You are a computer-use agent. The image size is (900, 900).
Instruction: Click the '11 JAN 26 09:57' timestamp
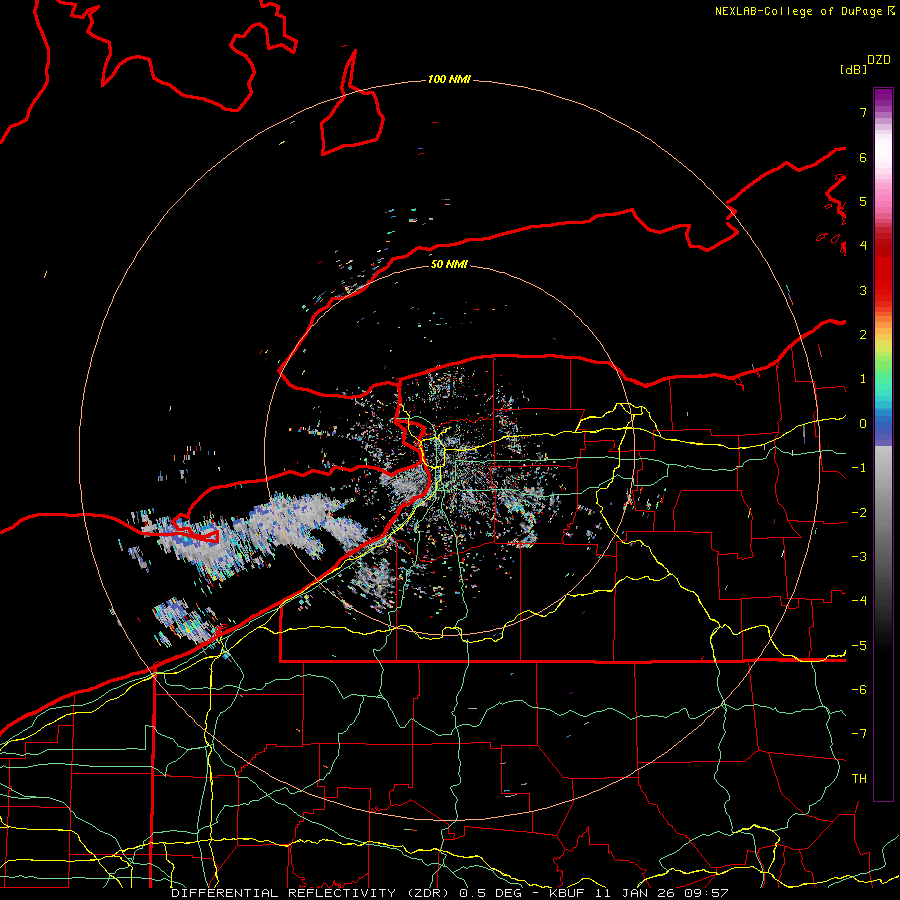(662, 893)
